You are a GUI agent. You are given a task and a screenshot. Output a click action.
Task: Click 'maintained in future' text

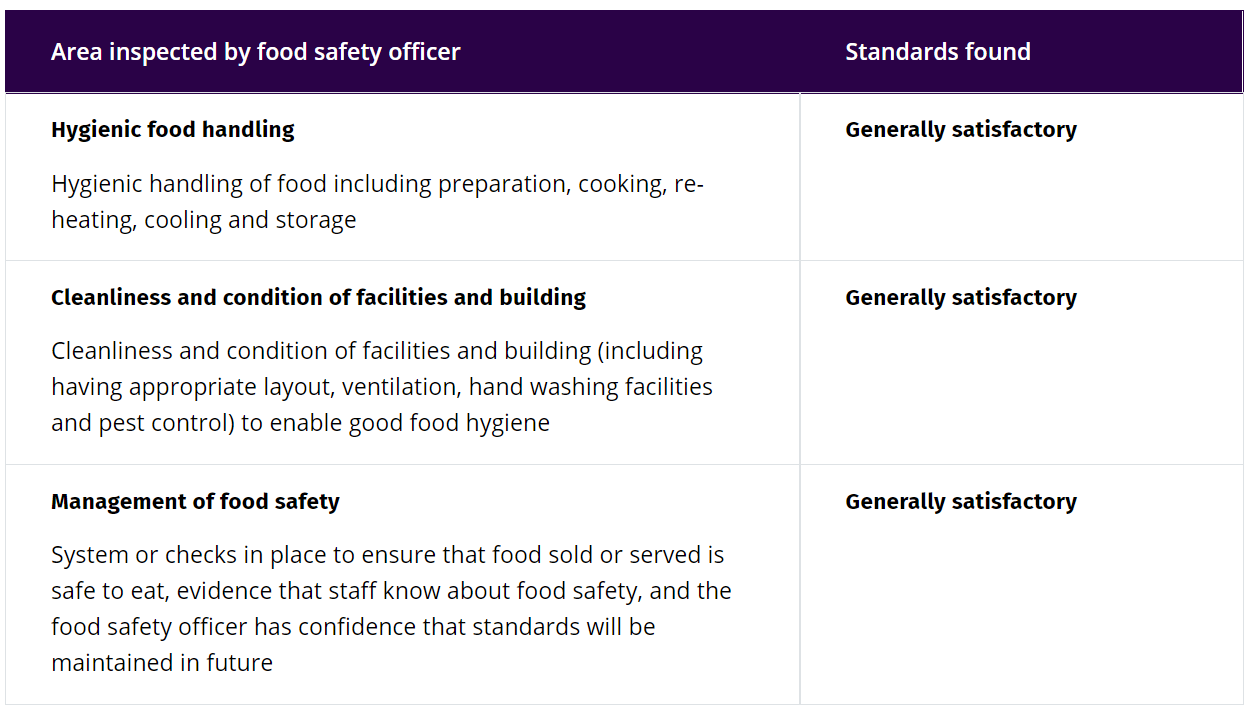(x=162, y=662)
